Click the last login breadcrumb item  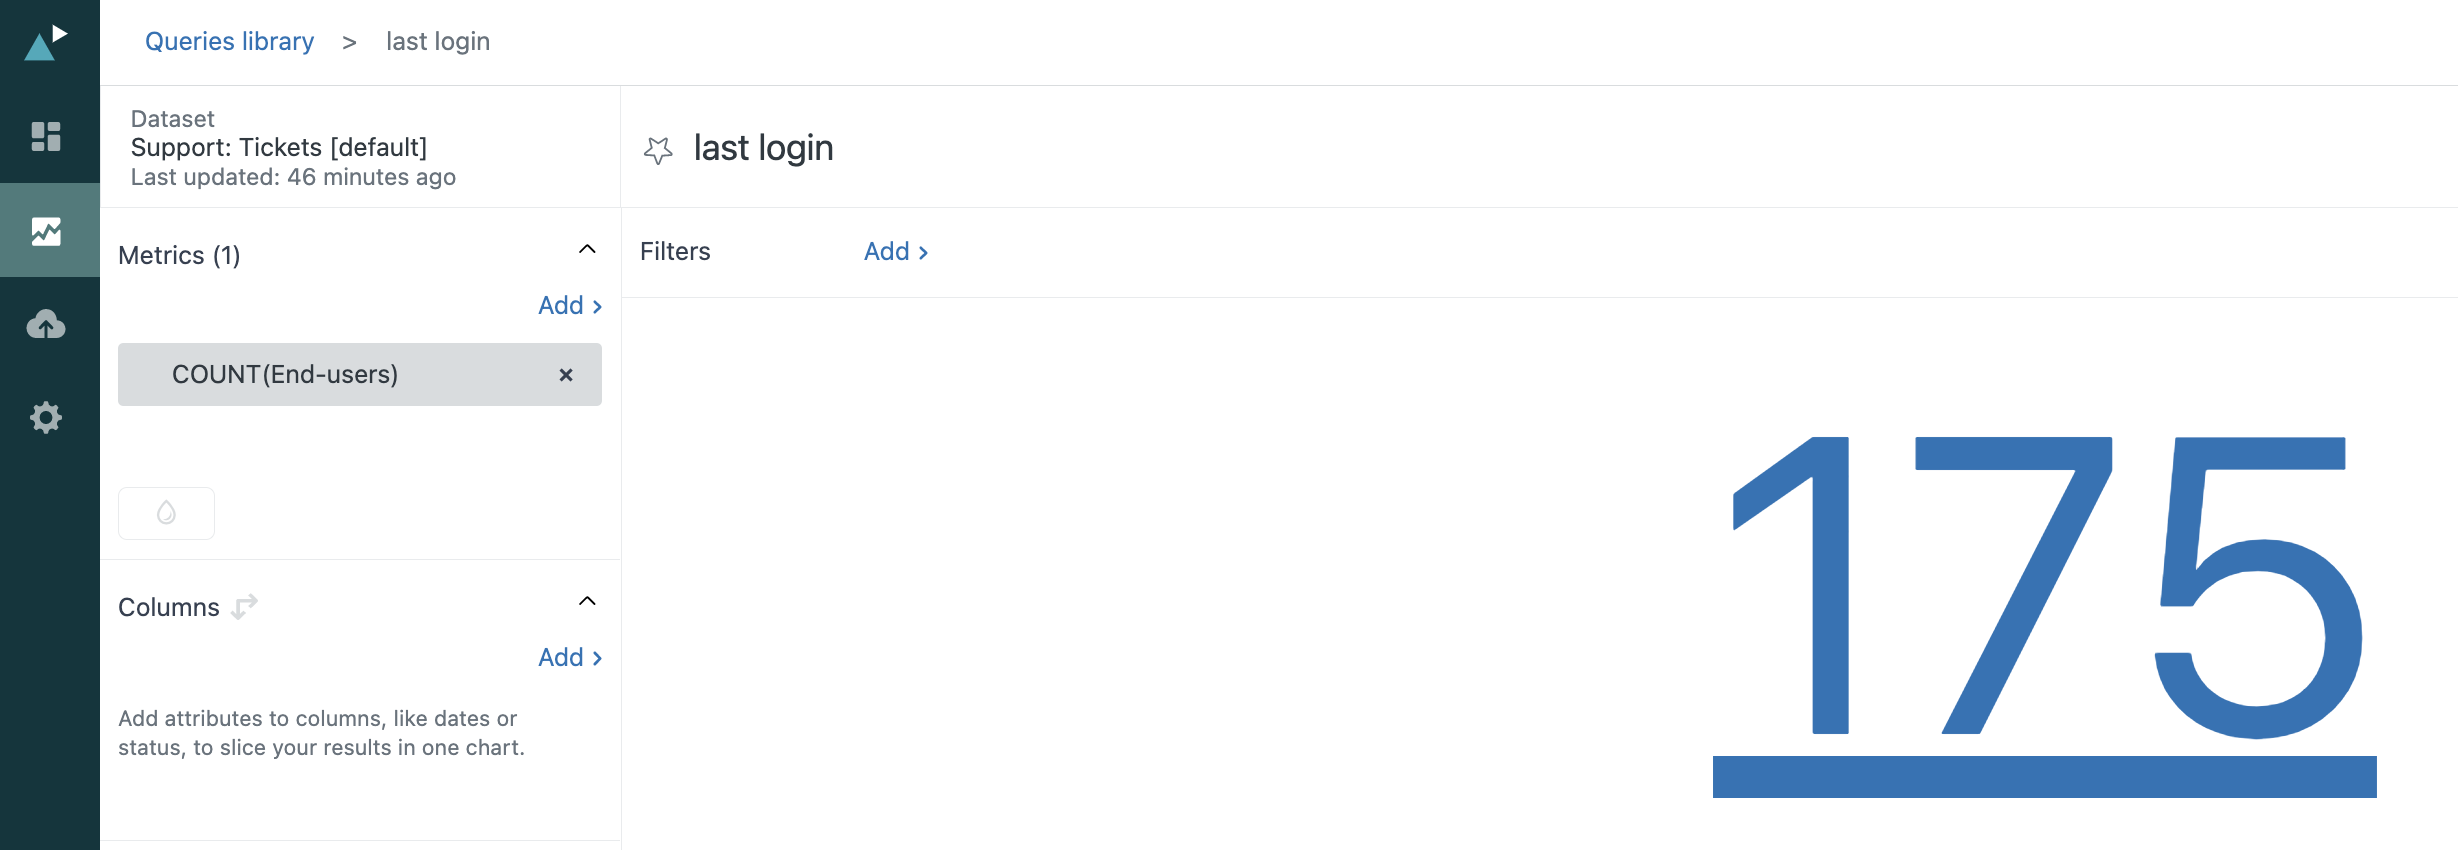[x=438, y=41]
